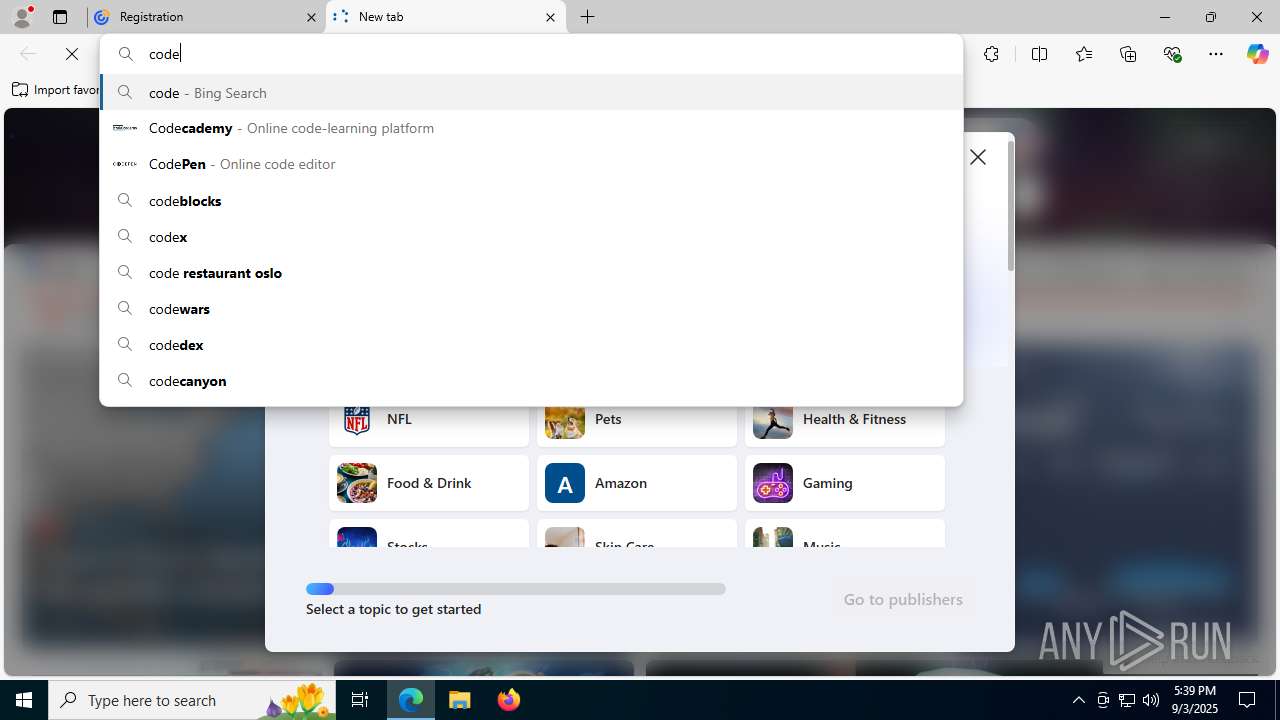Open a new browser tab with plus button

(x=588, y=17)
